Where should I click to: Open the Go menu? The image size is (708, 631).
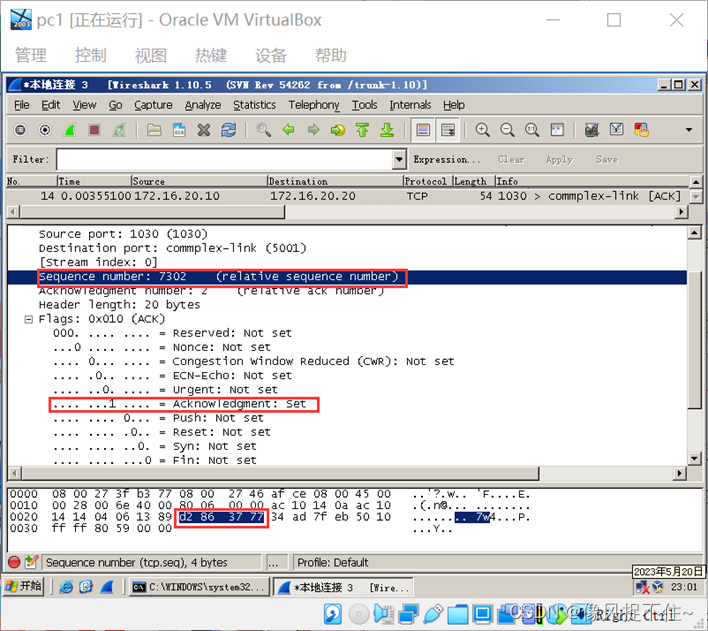click(115, 105)
